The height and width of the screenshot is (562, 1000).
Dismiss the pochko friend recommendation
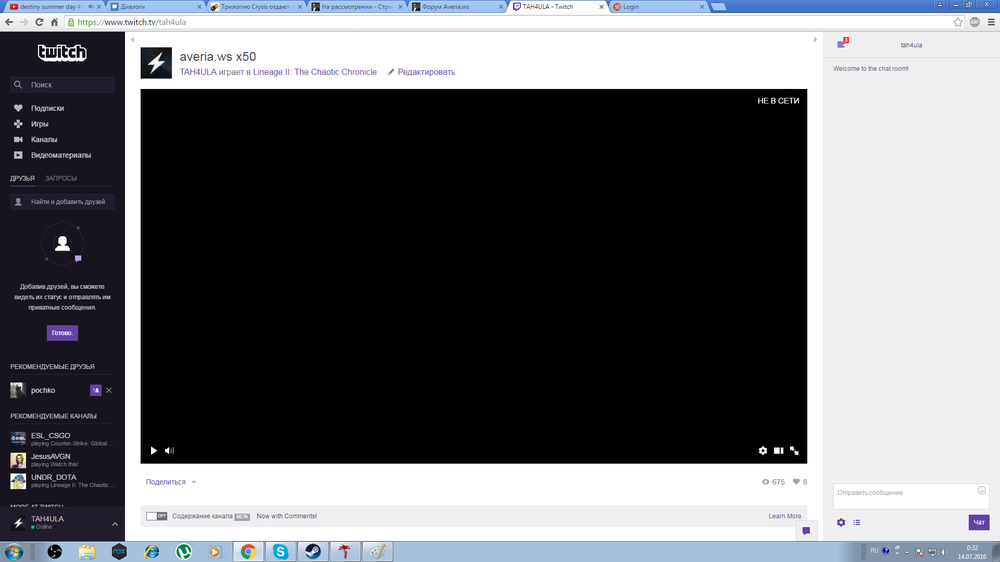[x=109, y=390]
